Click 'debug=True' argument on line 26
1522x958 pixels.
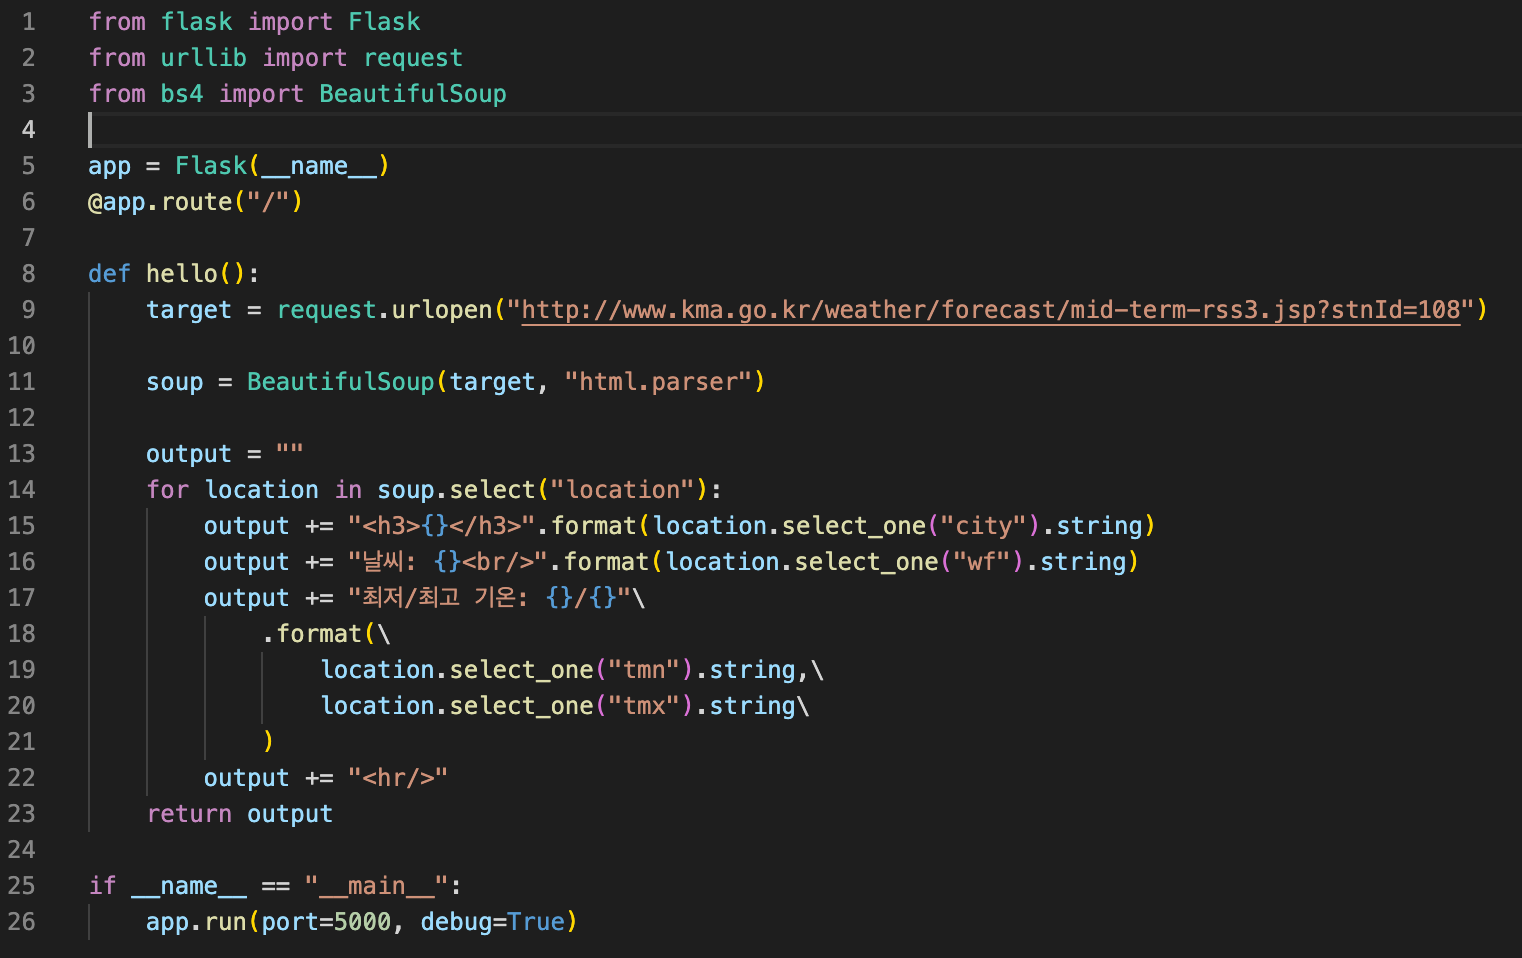pos(493,922)
